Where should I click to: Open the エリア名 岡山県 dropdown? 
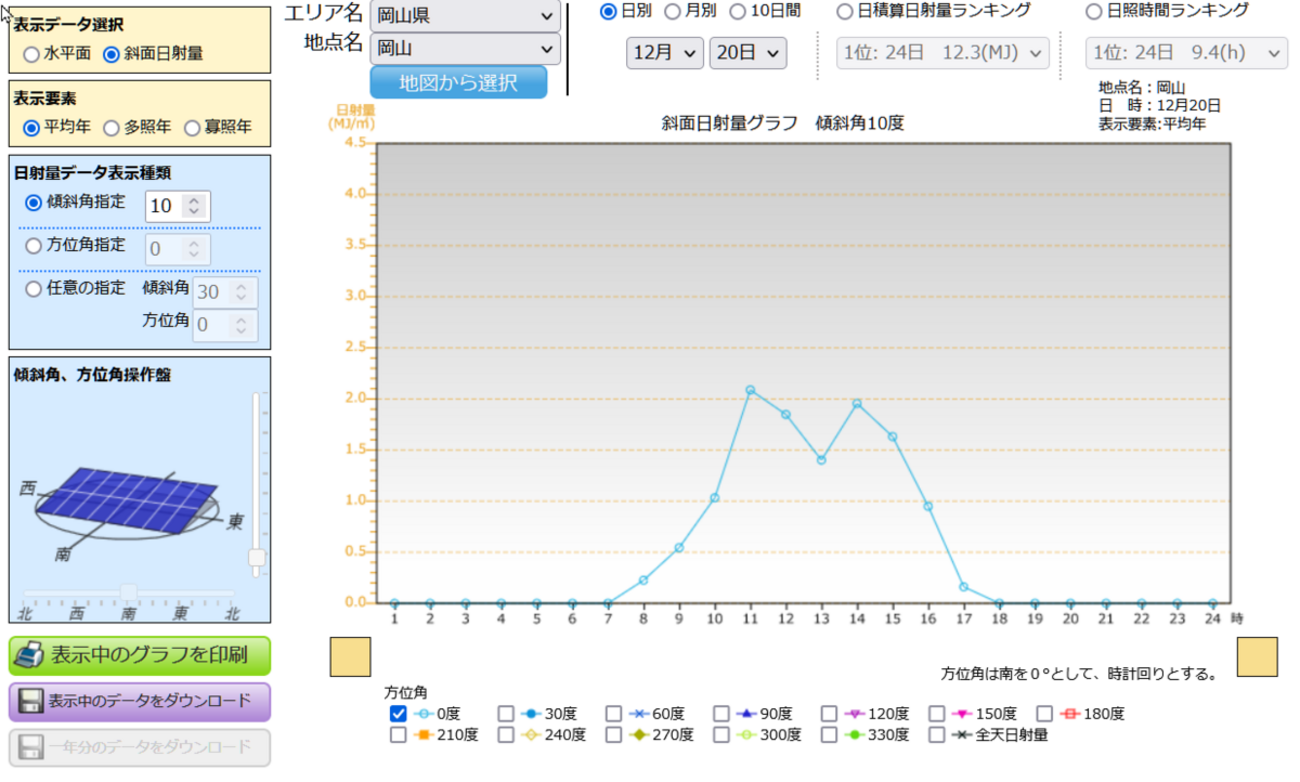tap(465, 16)
